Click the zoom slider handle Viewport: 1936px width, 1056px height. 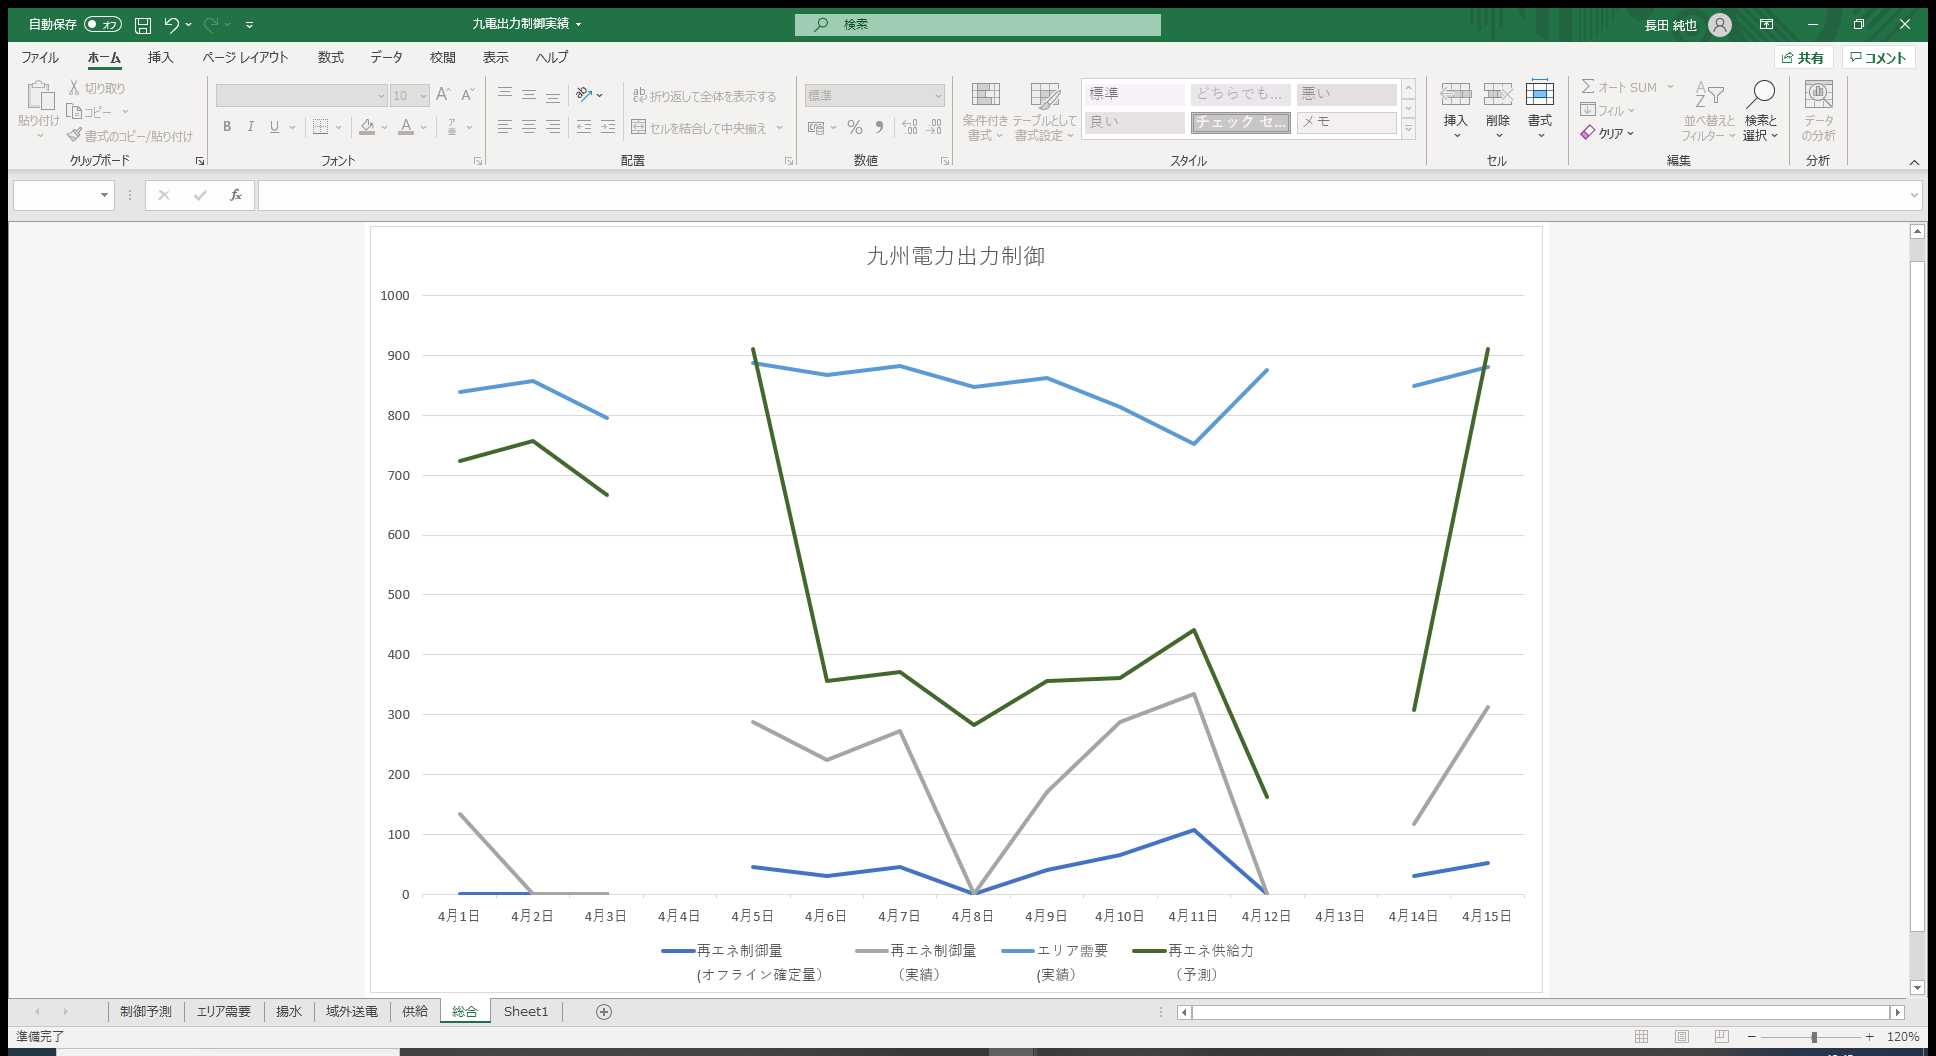[1813, 1037]
